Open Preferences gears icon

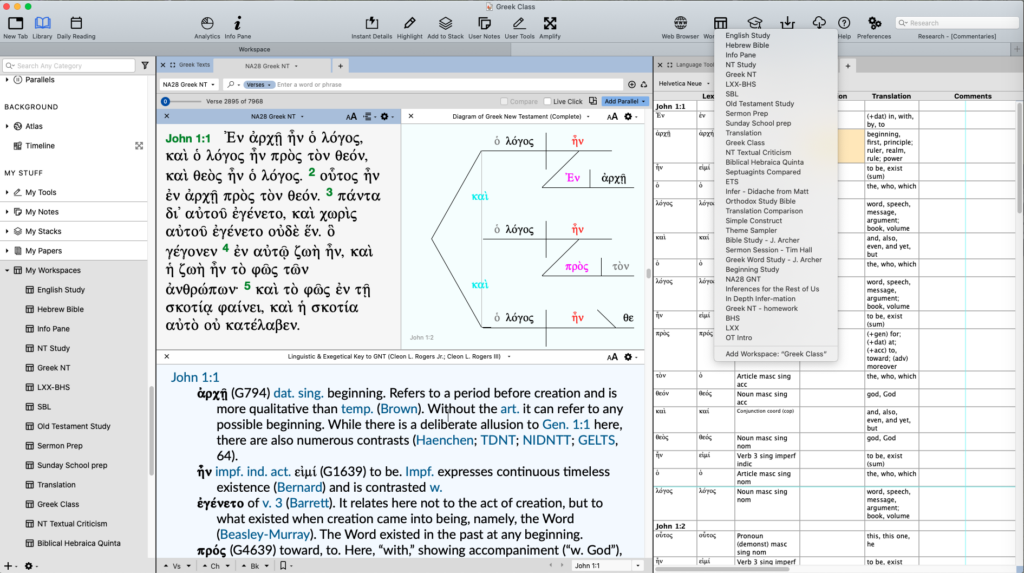pyautogui.click(x=874, y=27)
